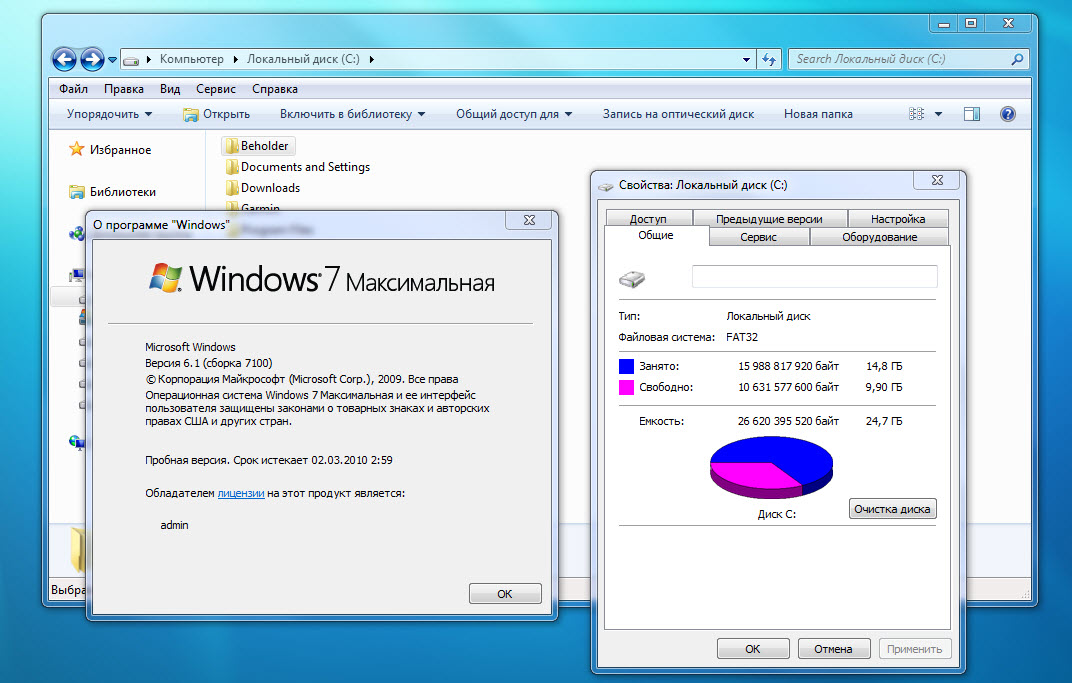Open the help question mark icon

(1007, 114)
